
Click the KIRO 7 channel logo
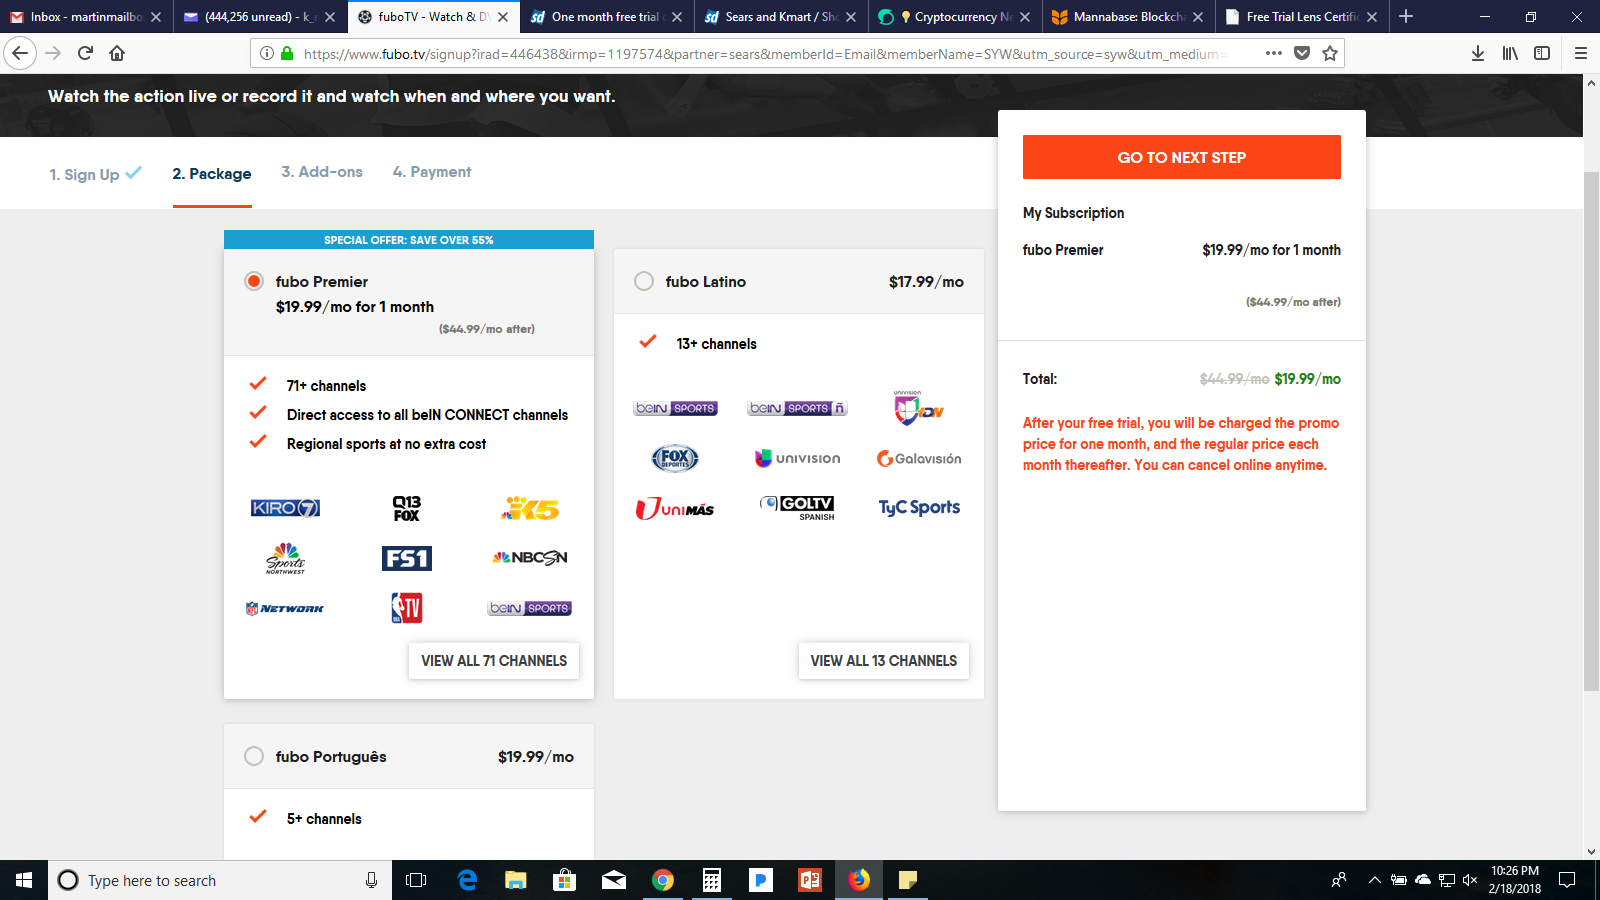pos(286,508)
